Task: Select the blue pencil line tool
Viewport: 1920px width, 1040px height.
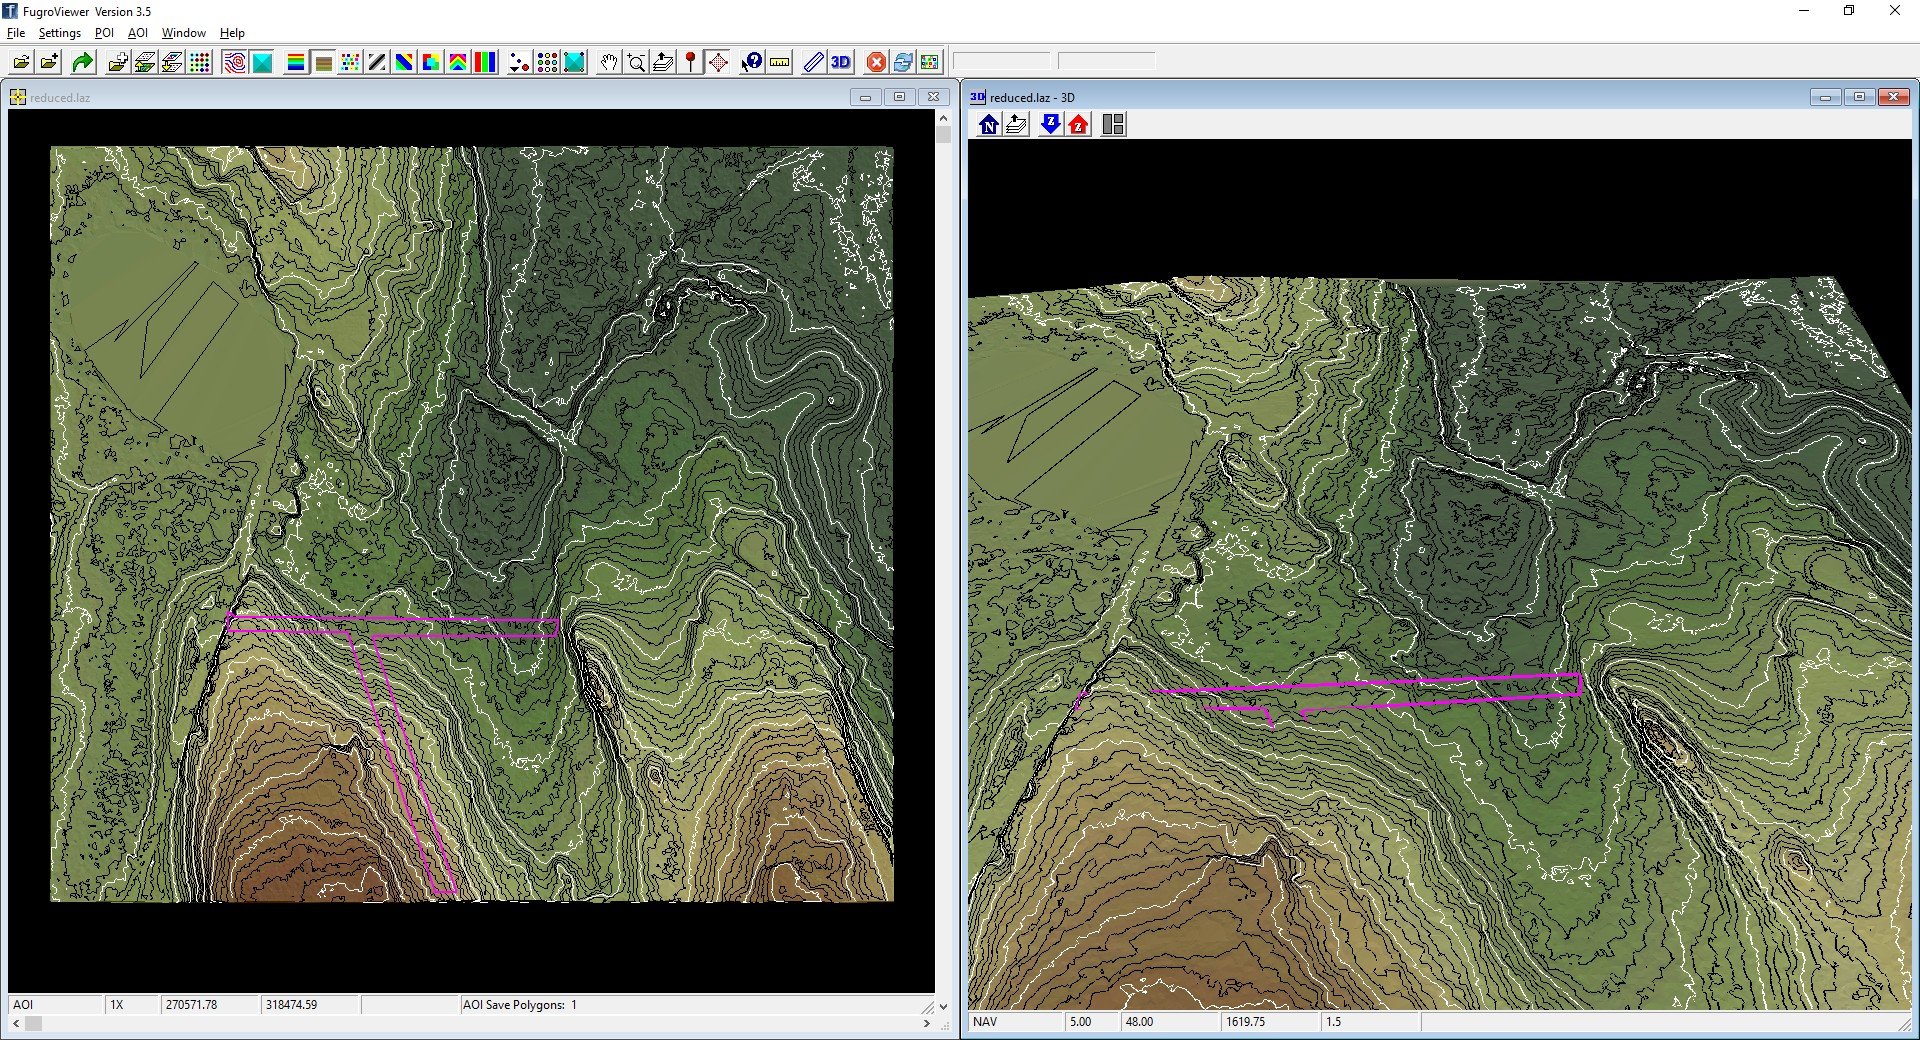Action: point(814,62)
